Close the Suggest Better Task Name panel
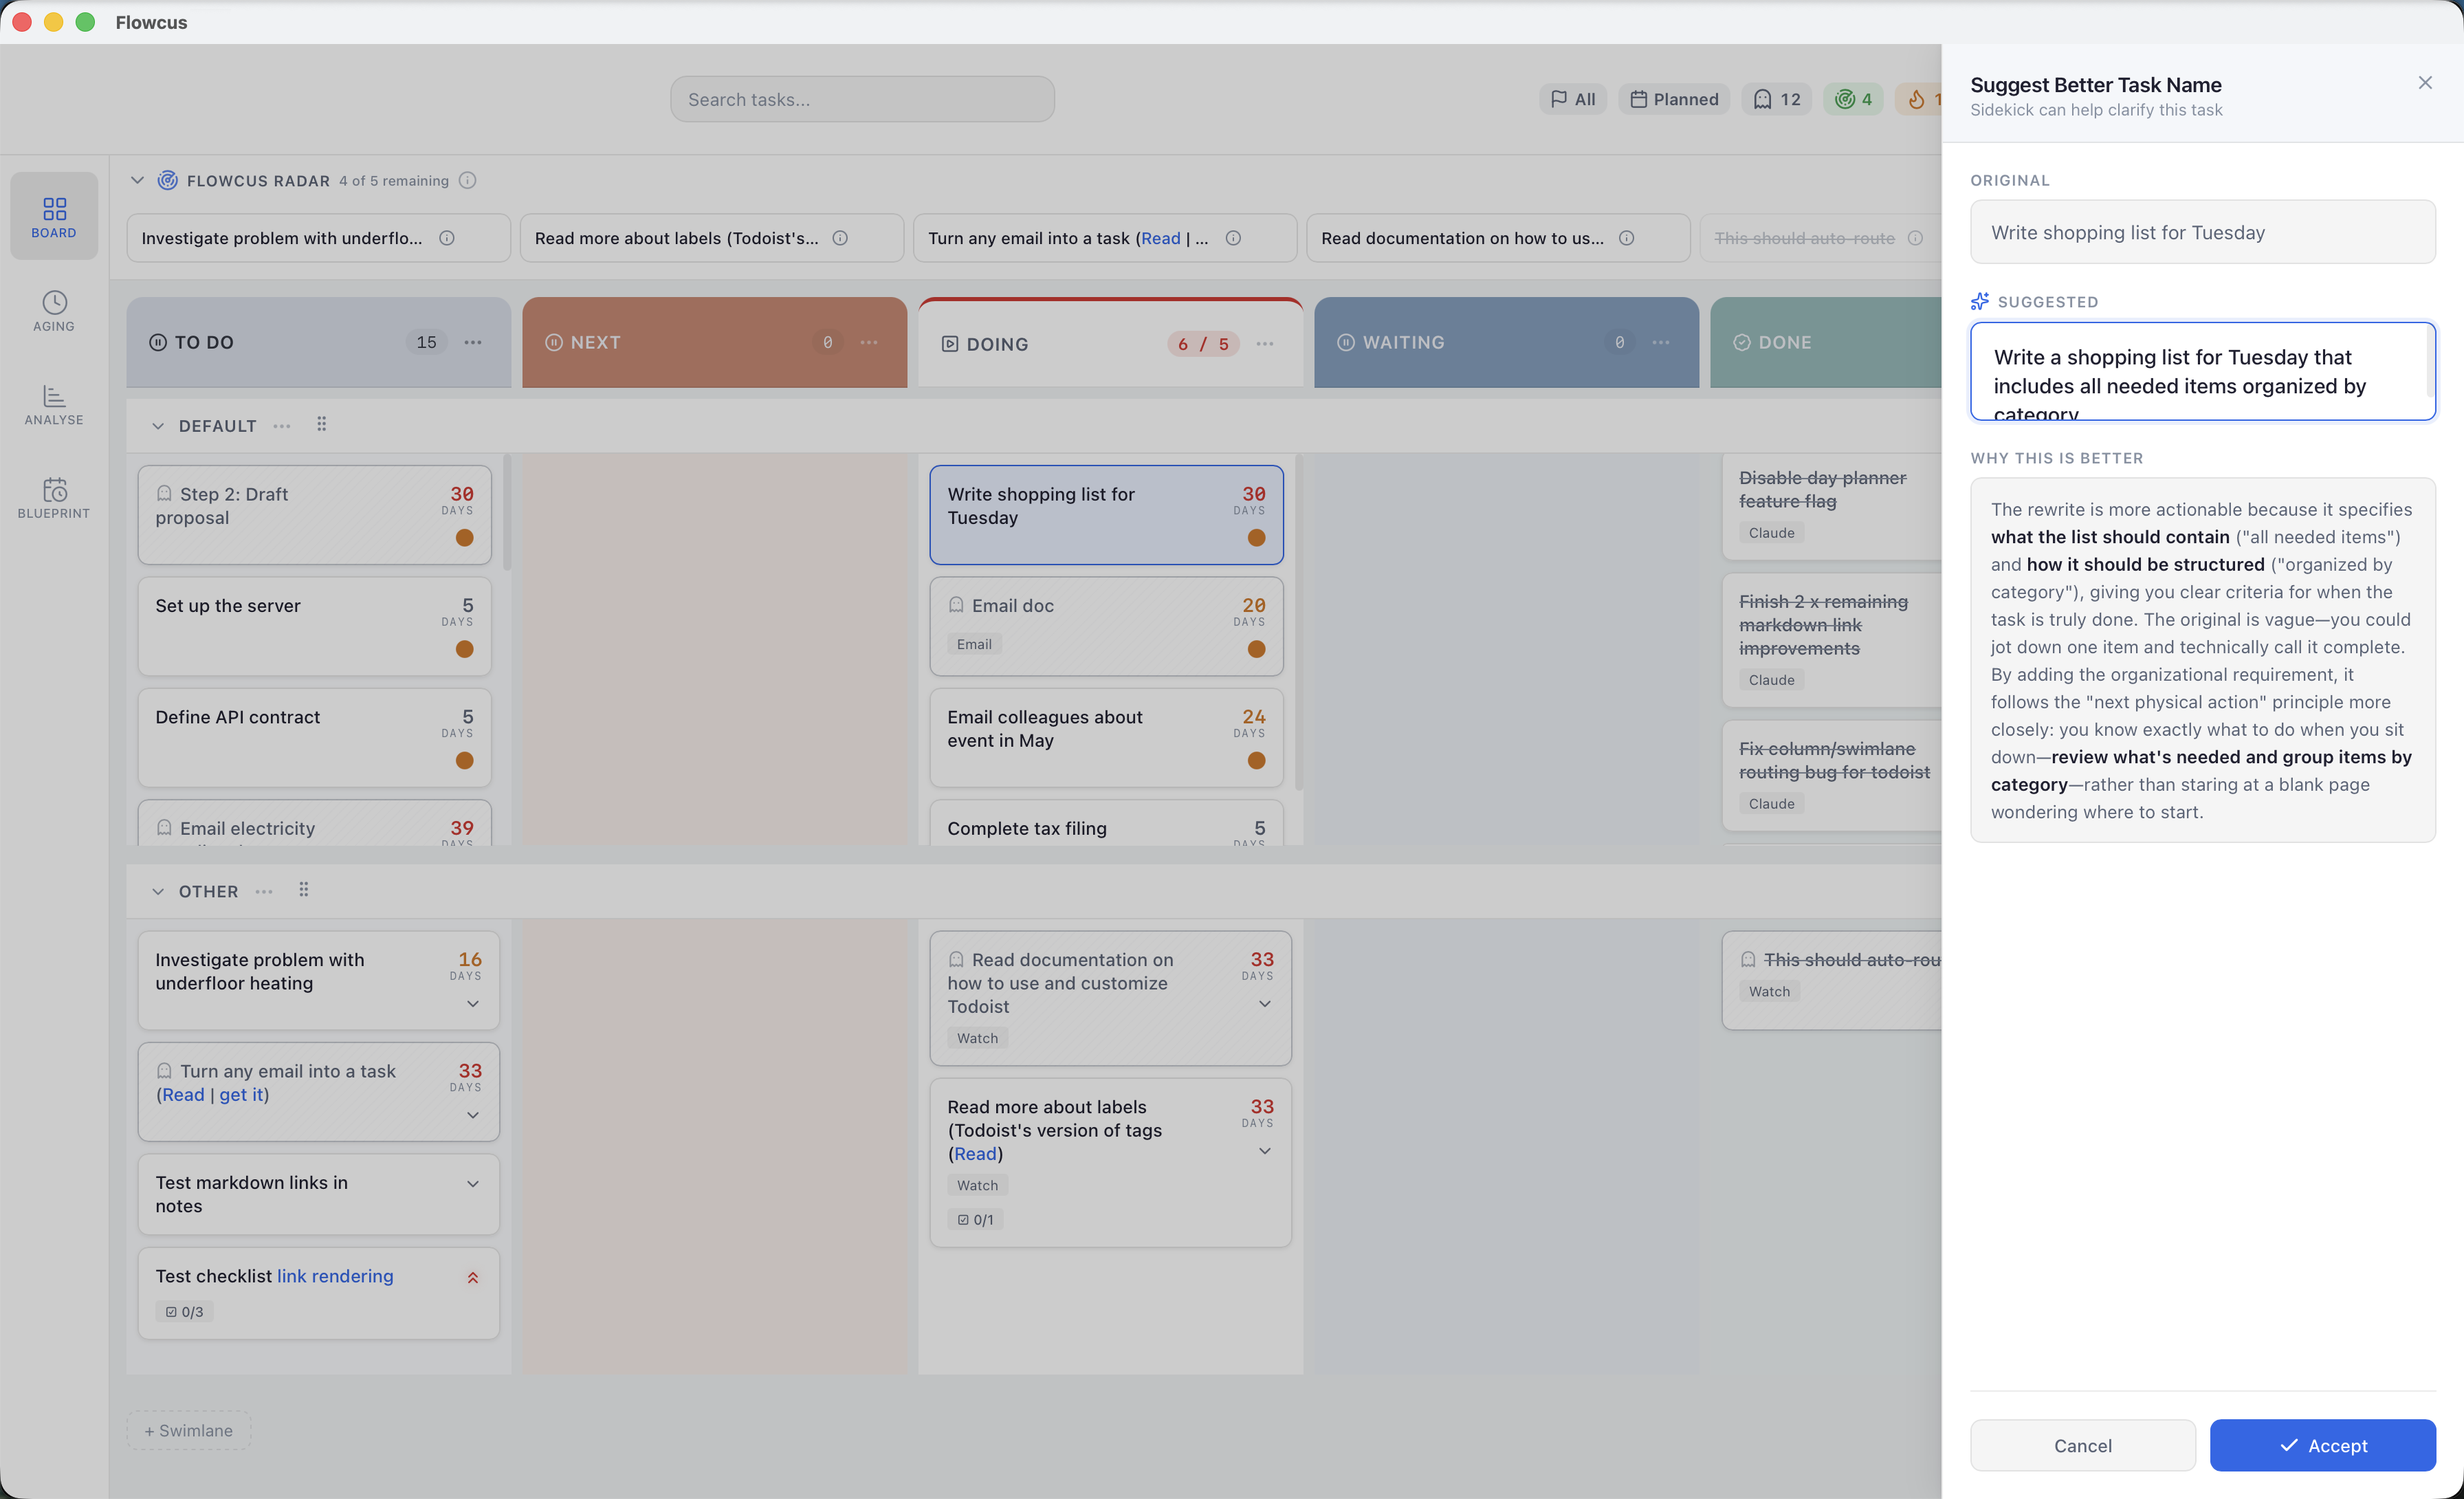The height and width of the screenshot is (1499, 2464). pos(2424,83)
